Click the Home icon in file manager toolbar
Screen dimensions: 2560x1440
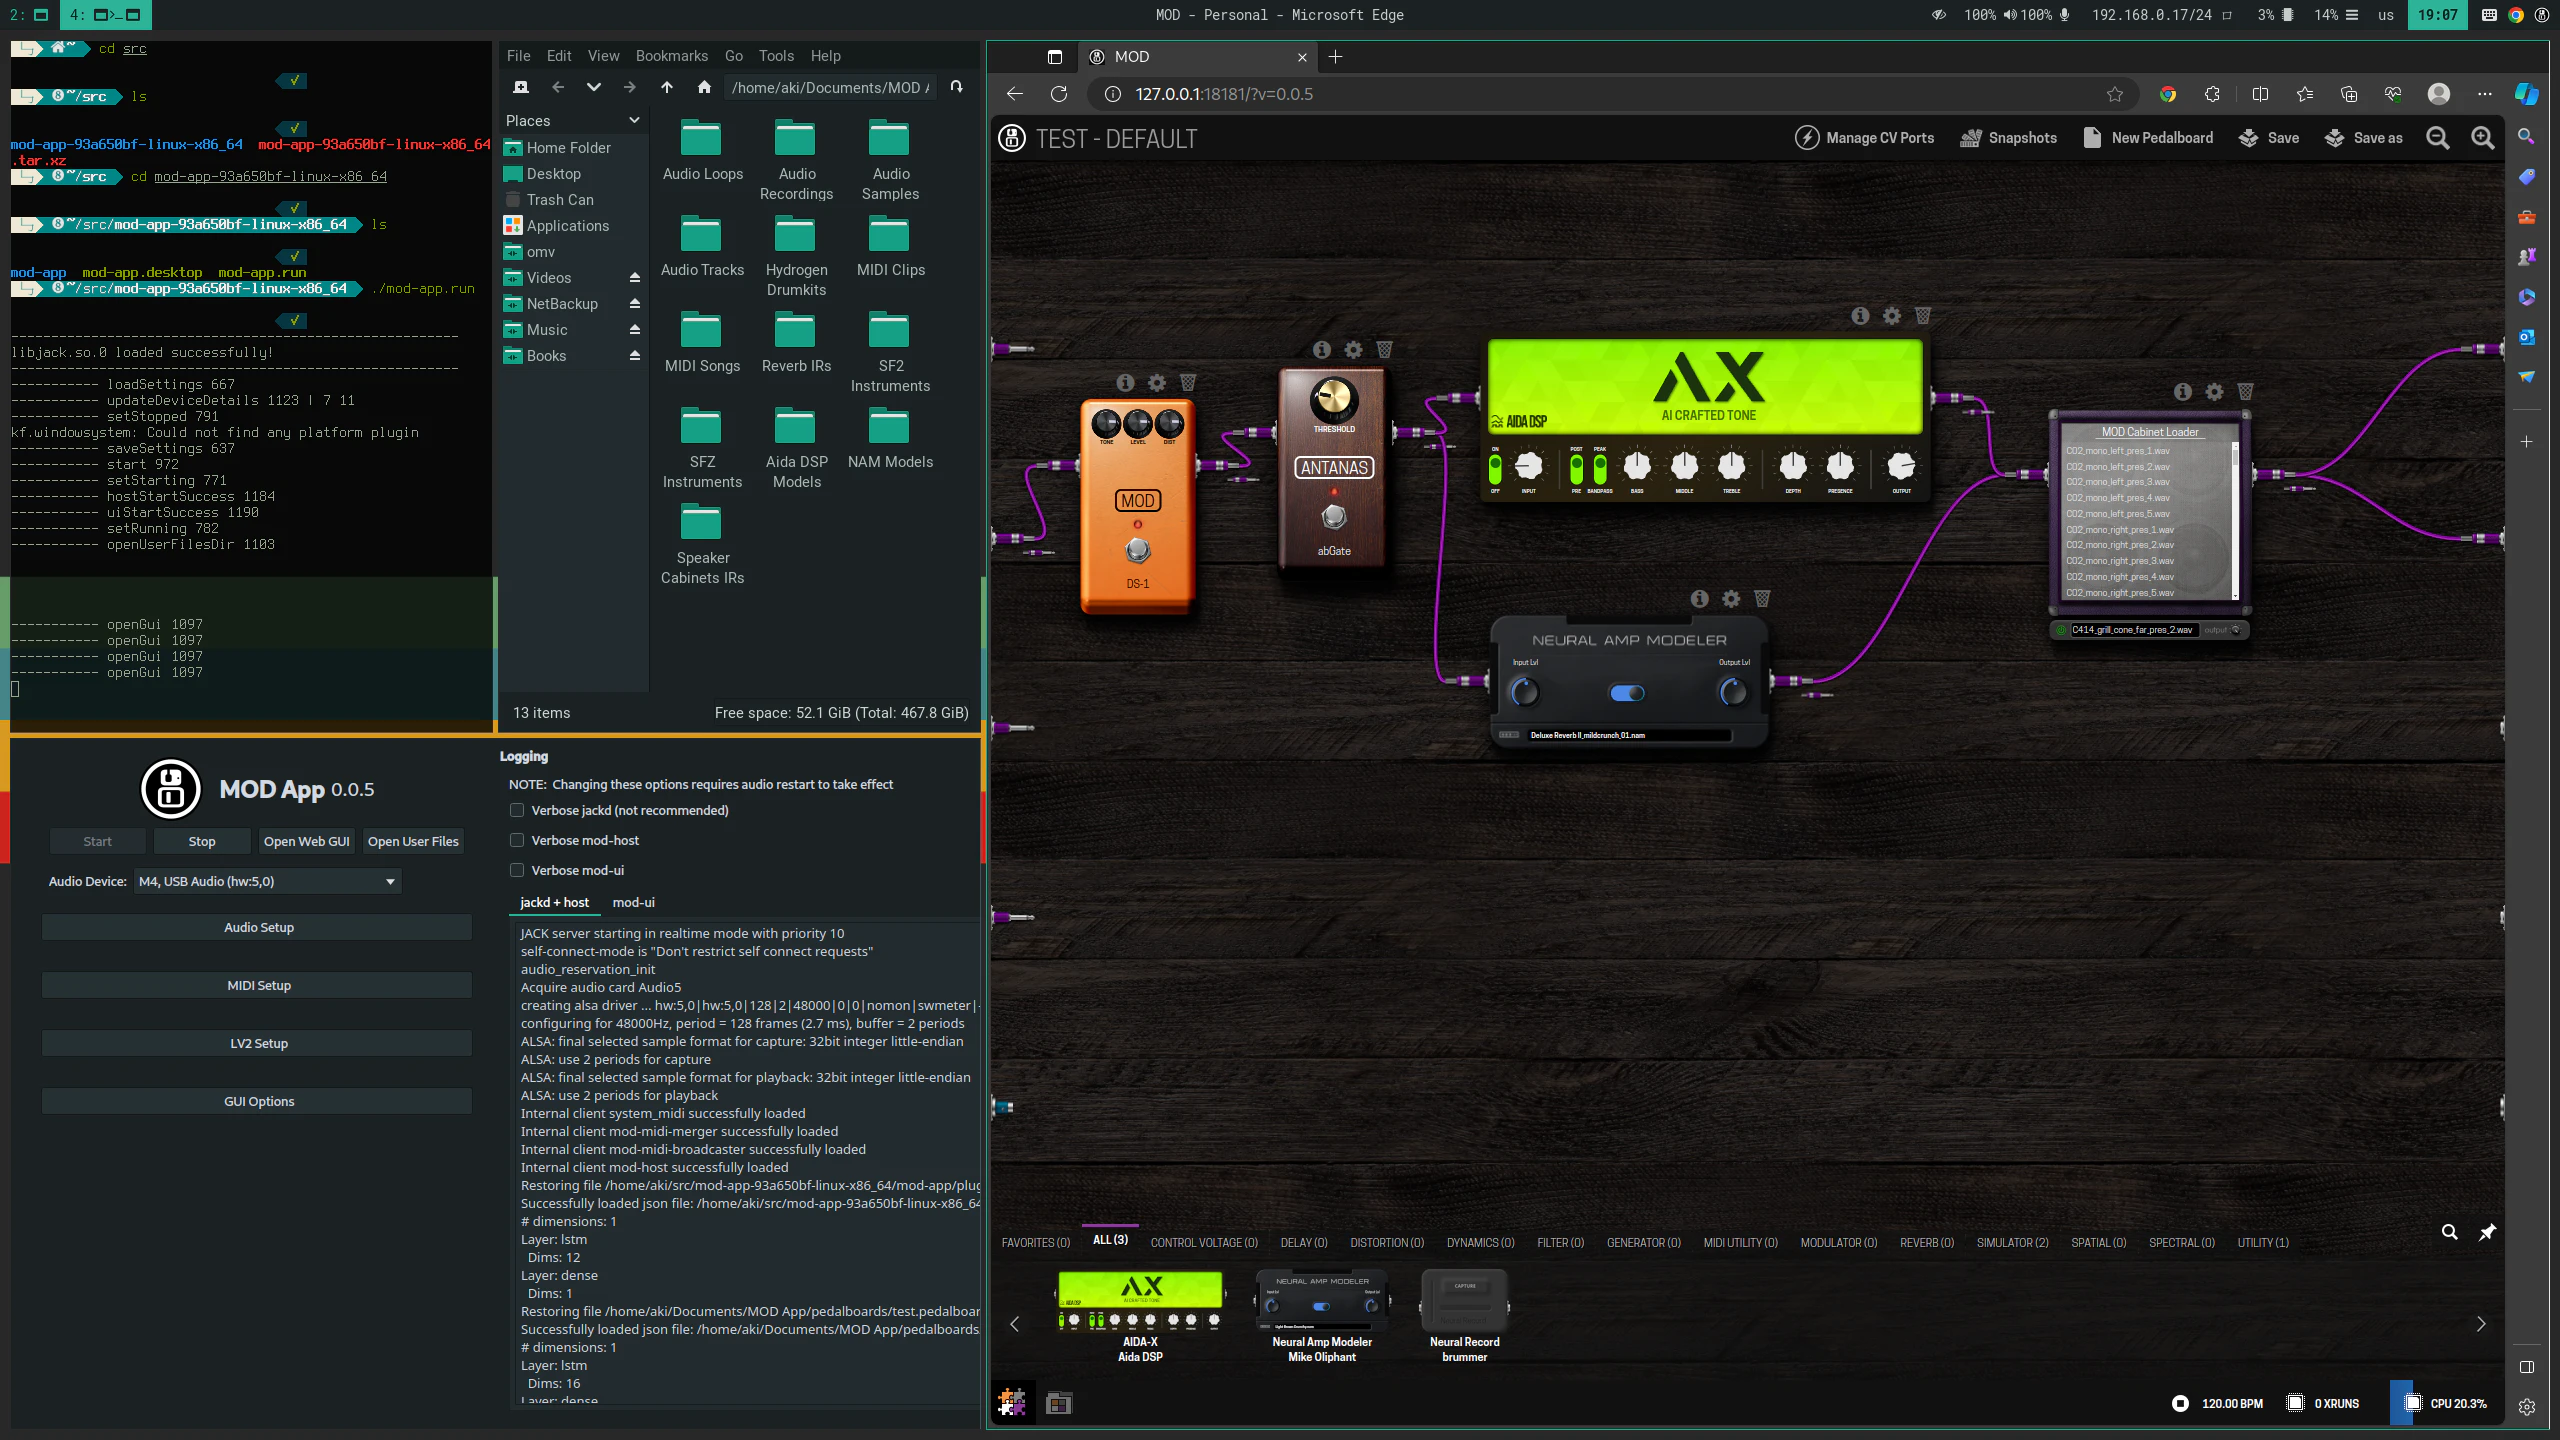[704, 87]
